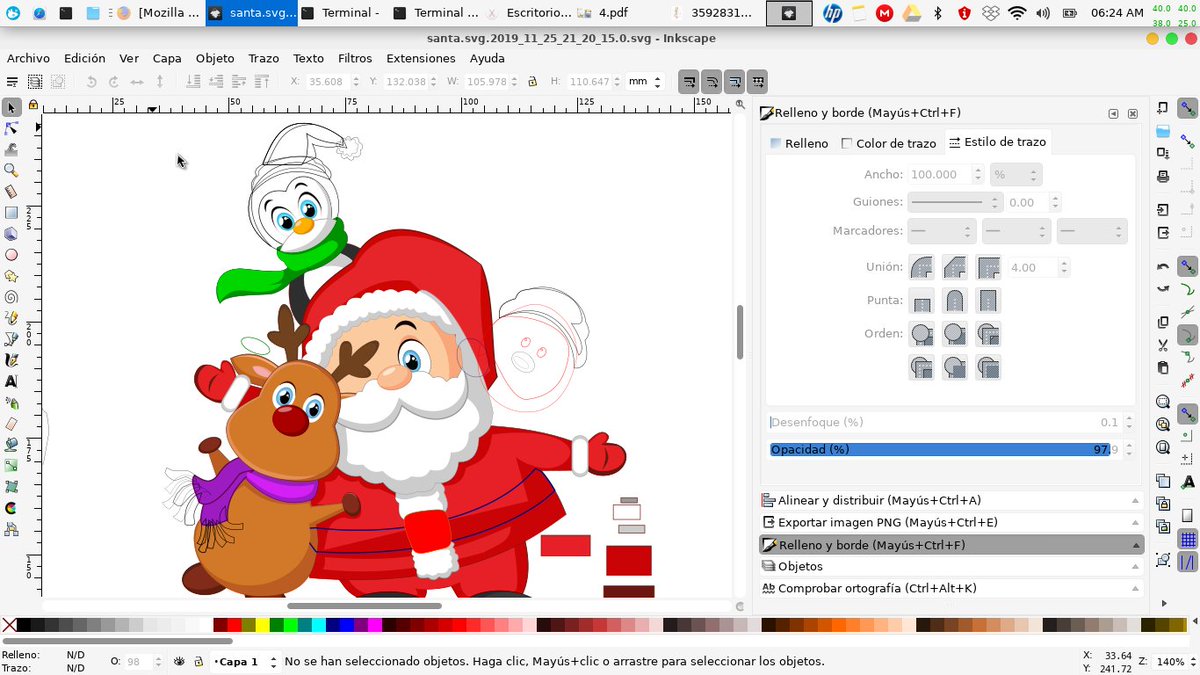Select the Ellipse circle tool
Viewport: 1200px width, 675px height.
(12, 254)
